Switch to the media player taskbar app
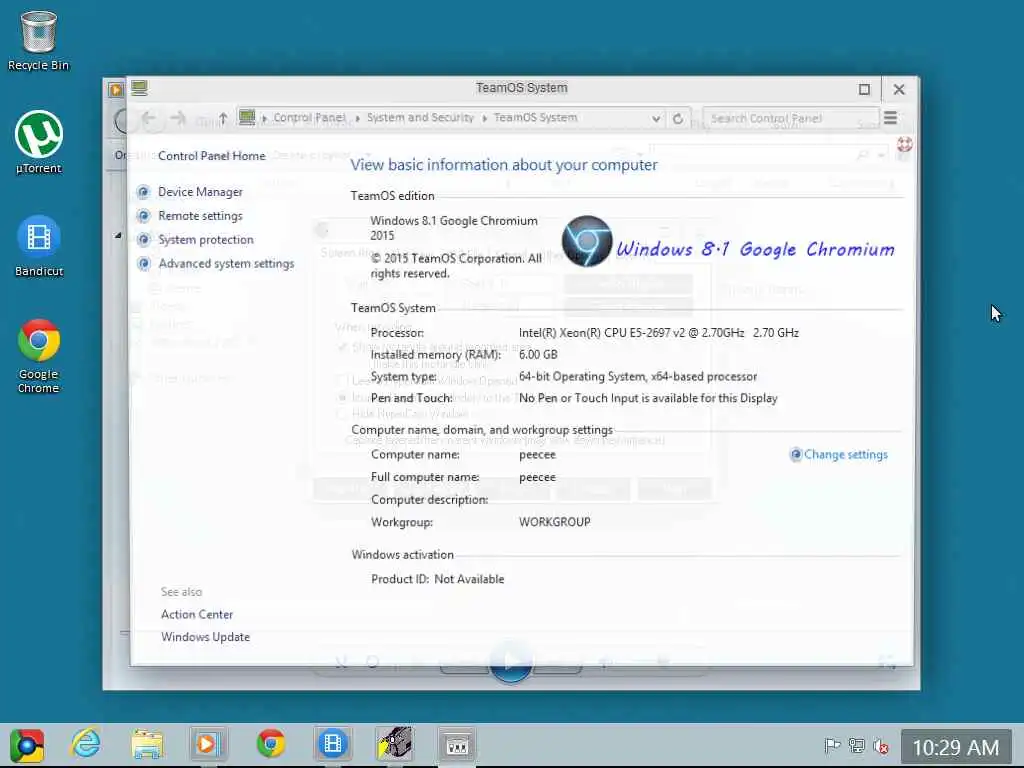This screenshot has height=768, width=1024. pos(208,744)
